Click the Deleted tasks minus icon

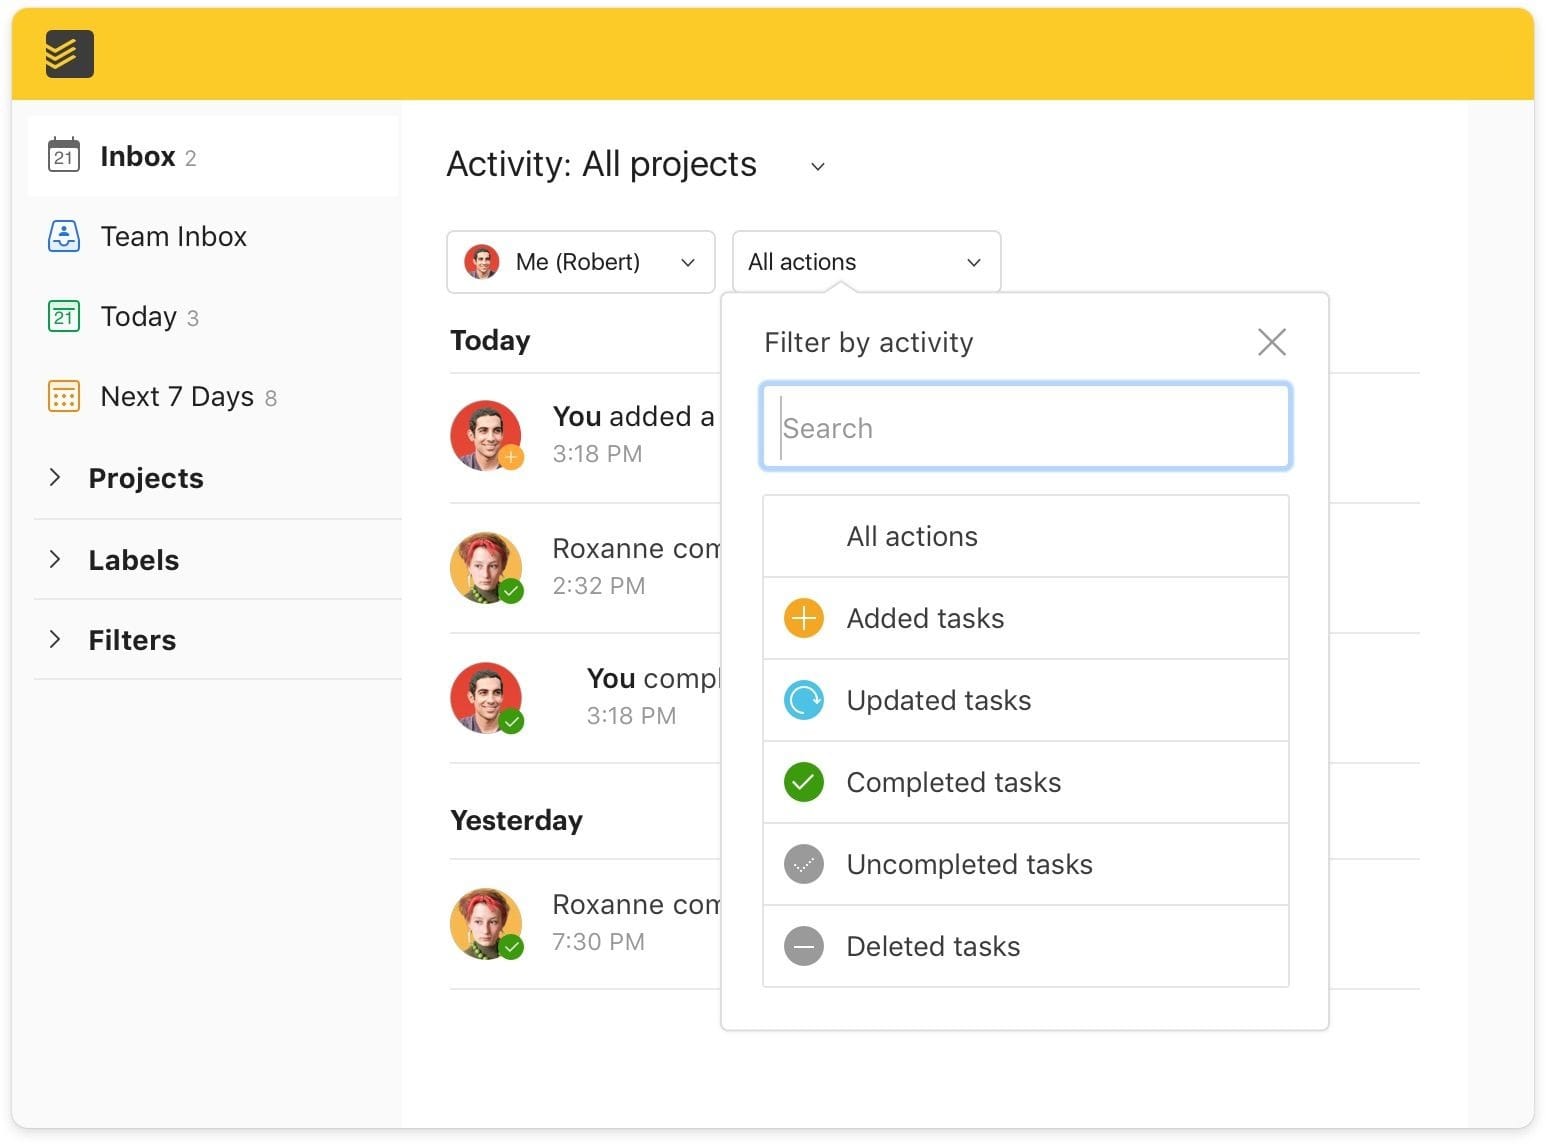803,946
